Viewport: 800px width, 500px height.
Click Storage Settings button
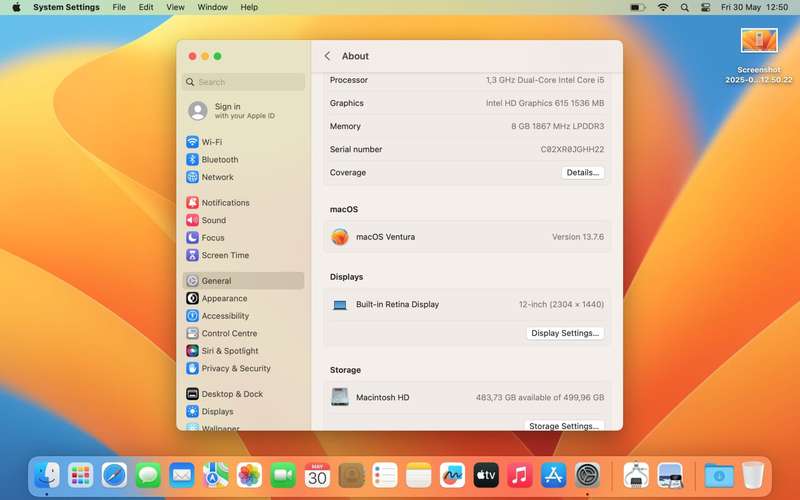(x=564, y=426)
